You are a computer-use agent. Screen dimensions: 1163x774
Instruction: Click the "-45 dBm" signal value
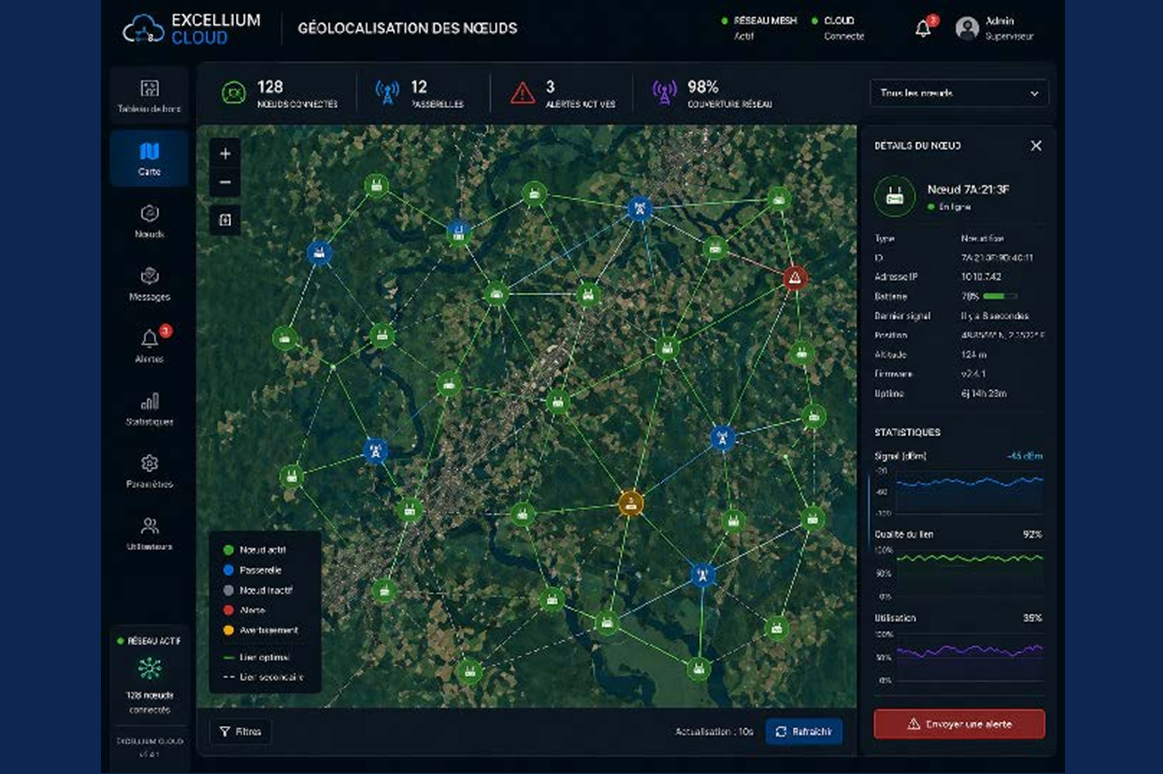coord(1025,456)
